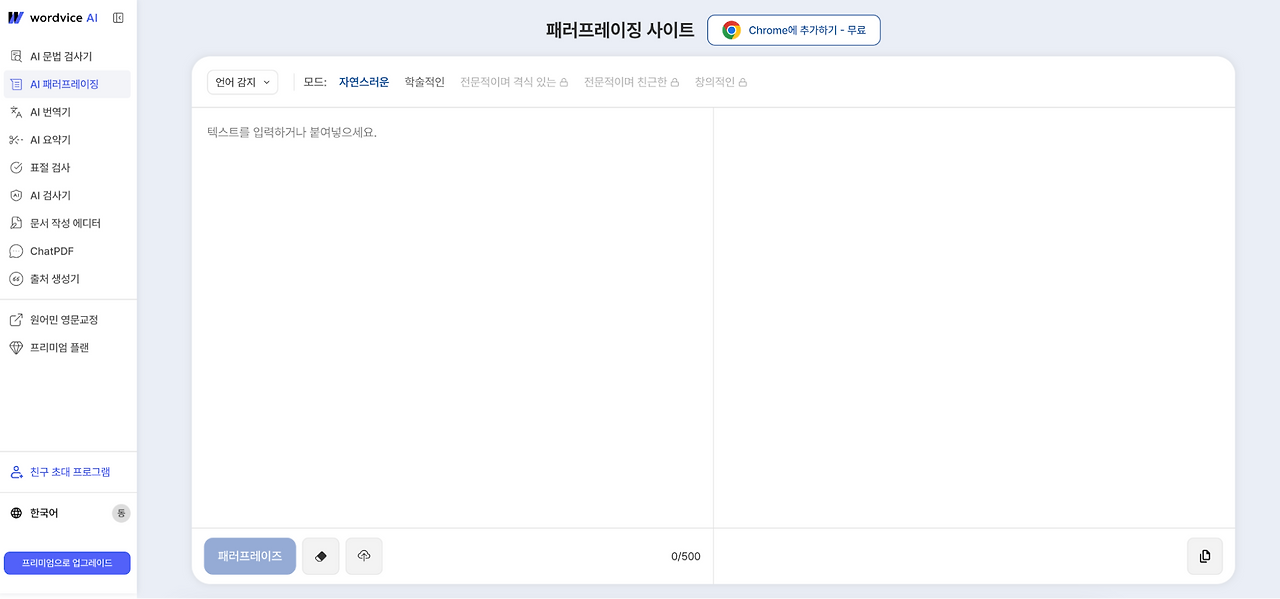1280x599 pixels.
Task: Open AI 요약기 menu item
Action: (x=66, y=140)
